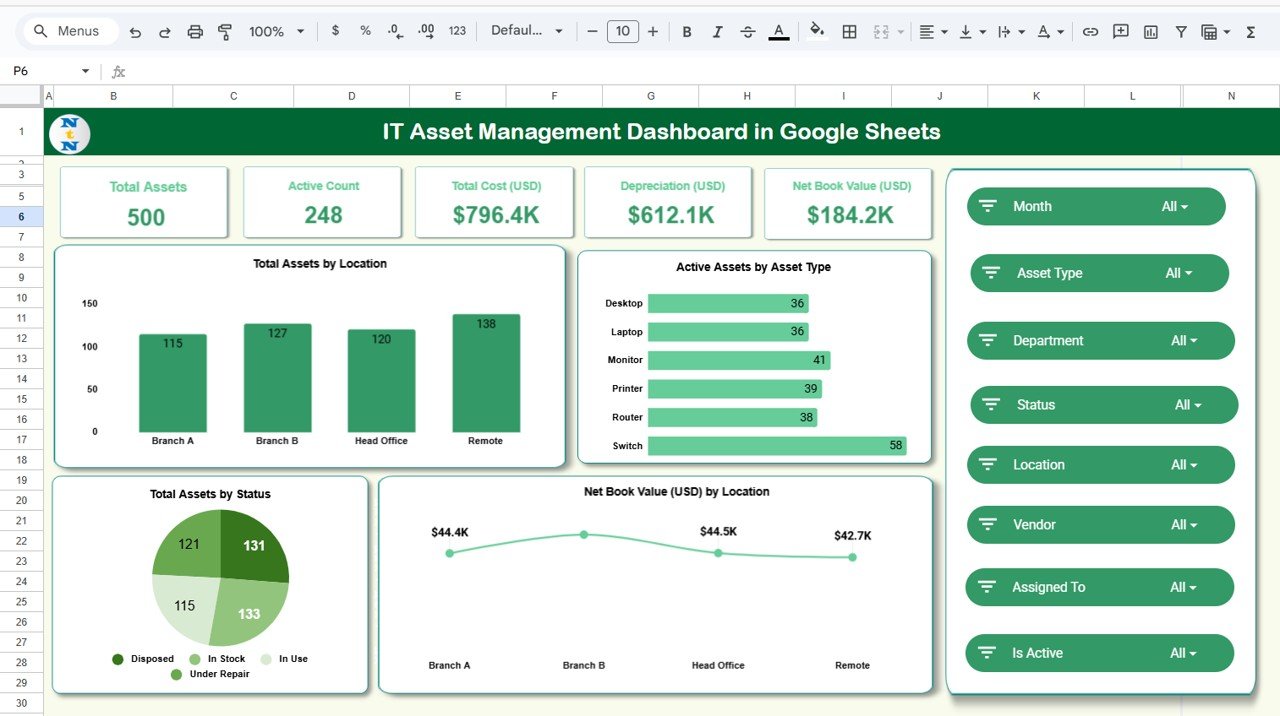Open the text color picker
This screenshot has width=1280, height=716.
pyautogui.click(x=779, y=31)
